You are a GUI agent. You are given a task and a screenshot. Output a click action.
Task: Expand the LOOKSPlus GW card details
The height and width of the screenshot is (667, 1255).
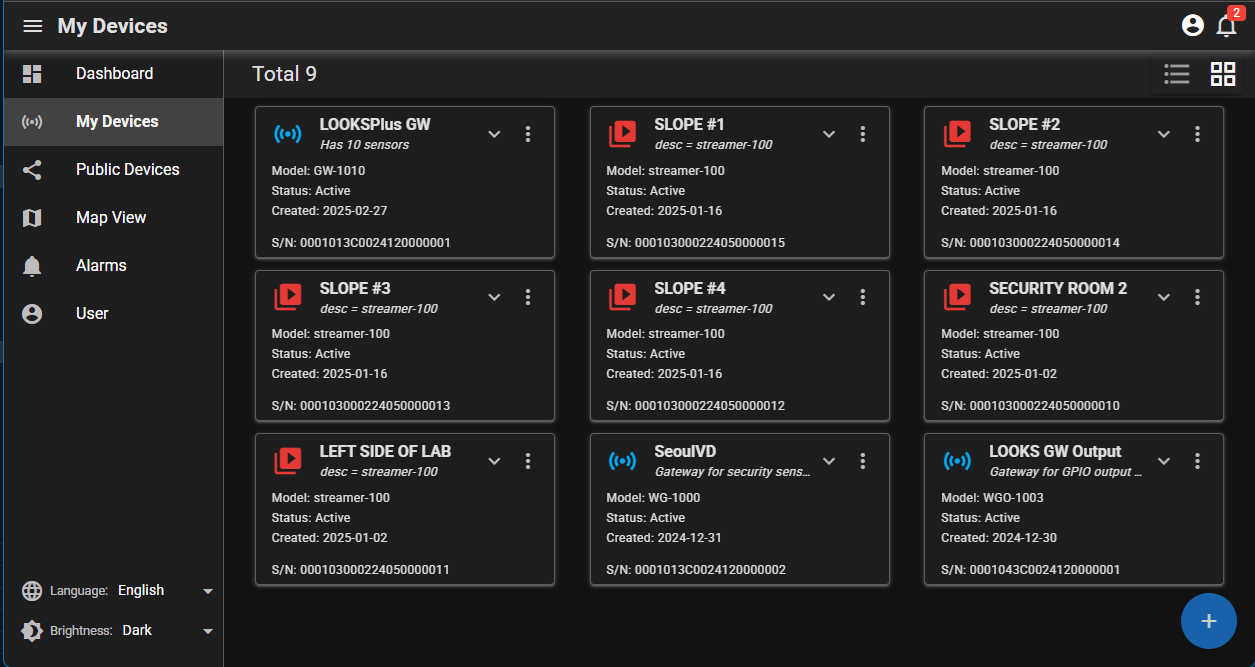coord(494,134)
